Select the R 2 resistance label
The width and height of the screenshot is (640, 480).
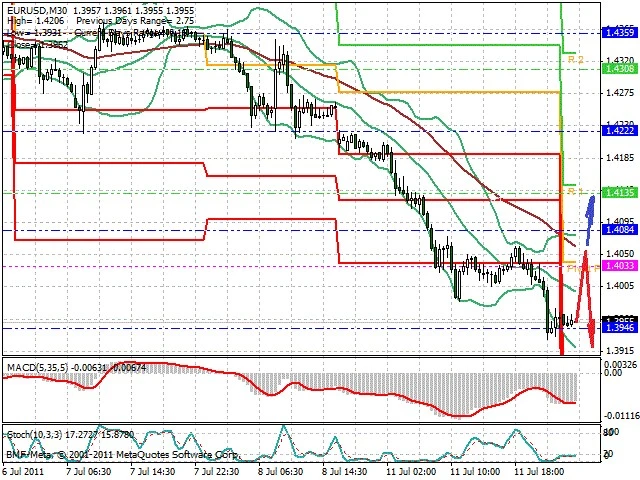point(576,60)
